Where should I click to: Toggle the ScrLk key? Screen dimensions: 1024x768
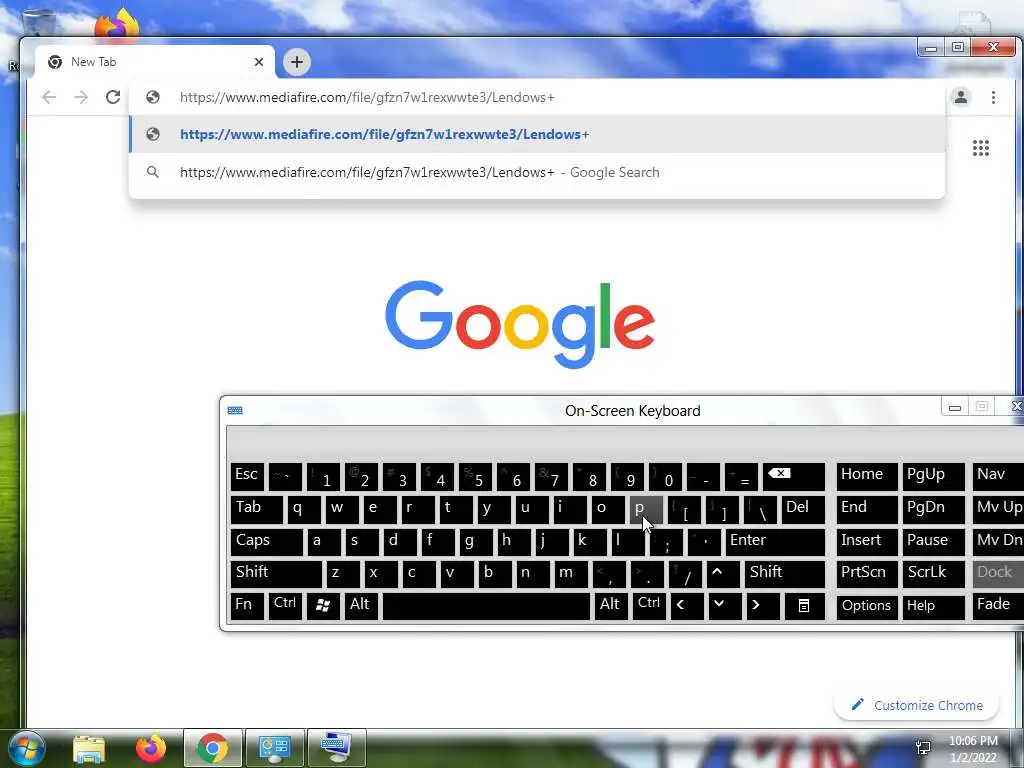click(933, 573)
